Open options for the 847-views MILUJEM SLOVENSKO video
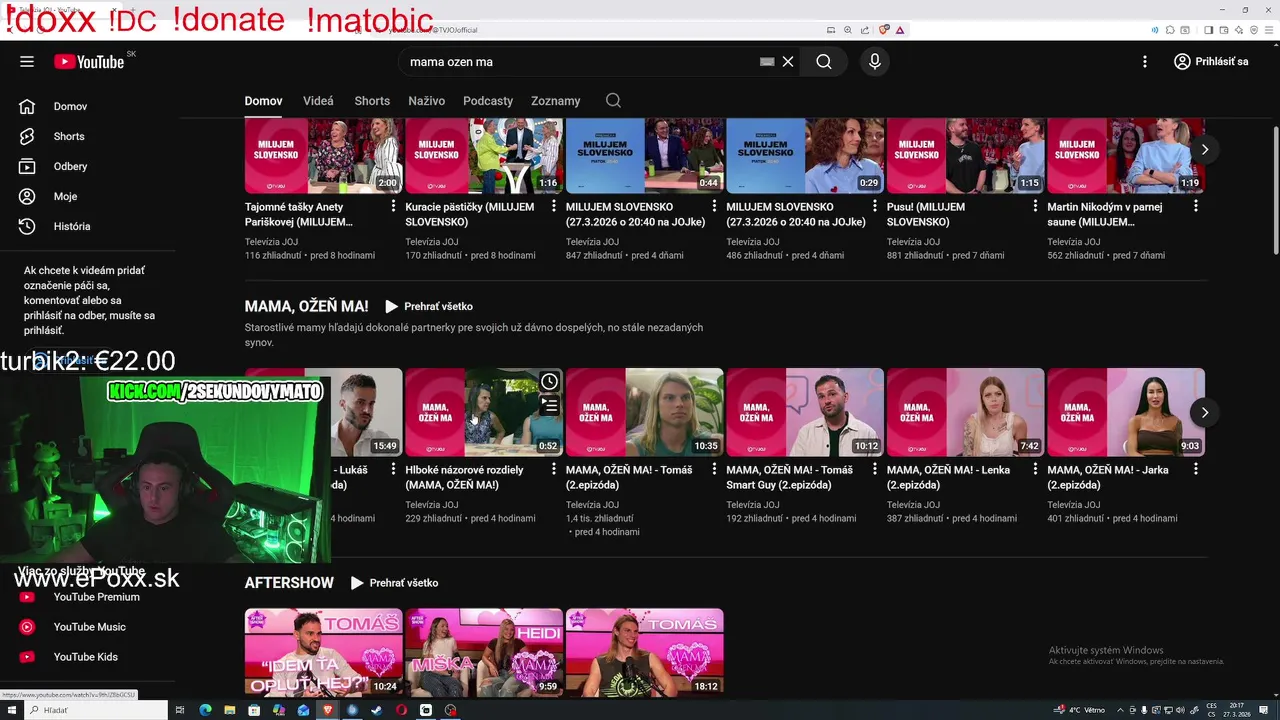Screen dimensions: 1280x720 714,206
